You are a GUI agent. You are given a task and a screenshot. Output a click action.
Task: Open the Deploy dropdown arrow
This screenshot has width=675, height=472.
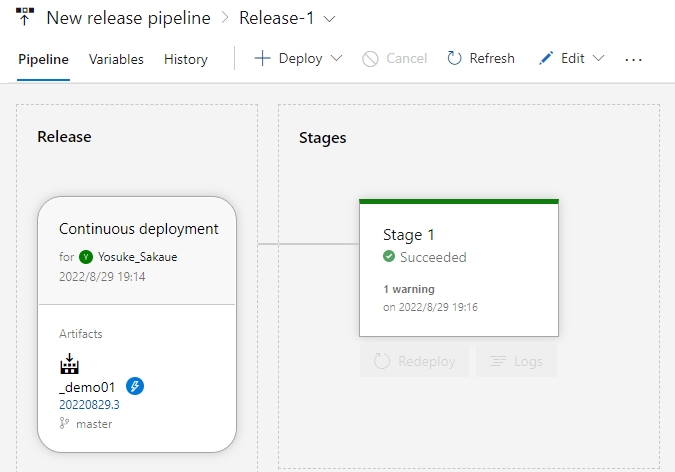(x=336, y=59)
